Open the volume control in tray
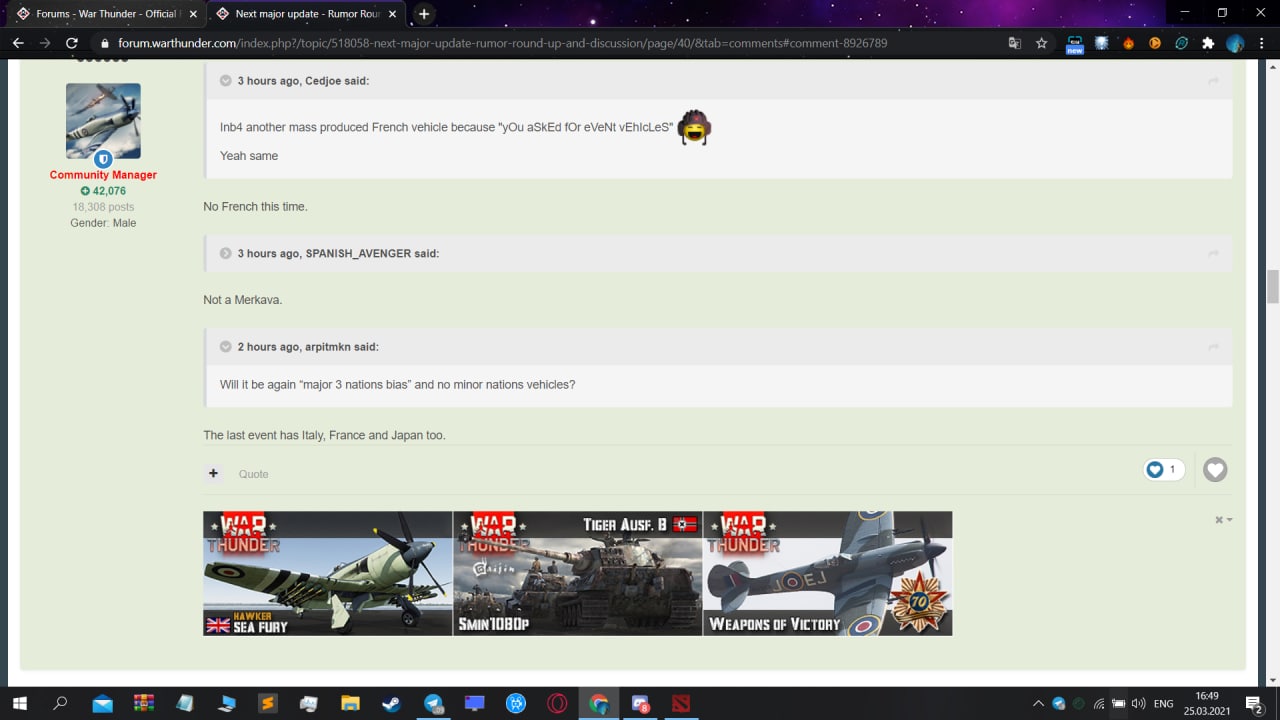Image resolution: width=1280 pixels, height=720 pixels. point(1138,703)
